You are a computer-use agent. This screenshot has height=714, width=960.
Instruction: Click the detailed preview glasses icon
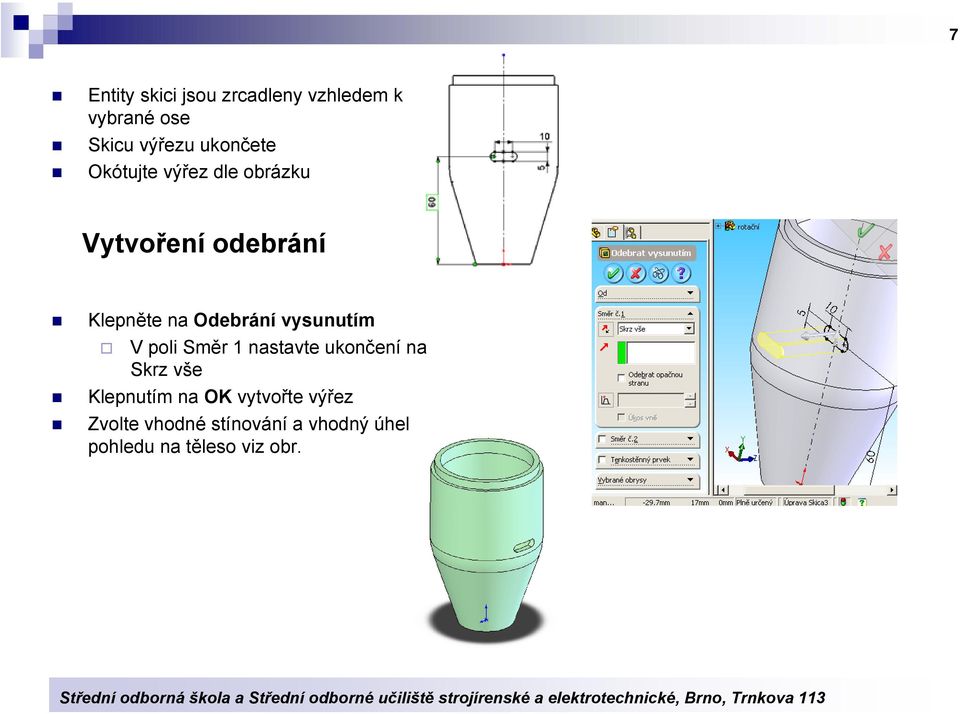click(x=659, y=273)
